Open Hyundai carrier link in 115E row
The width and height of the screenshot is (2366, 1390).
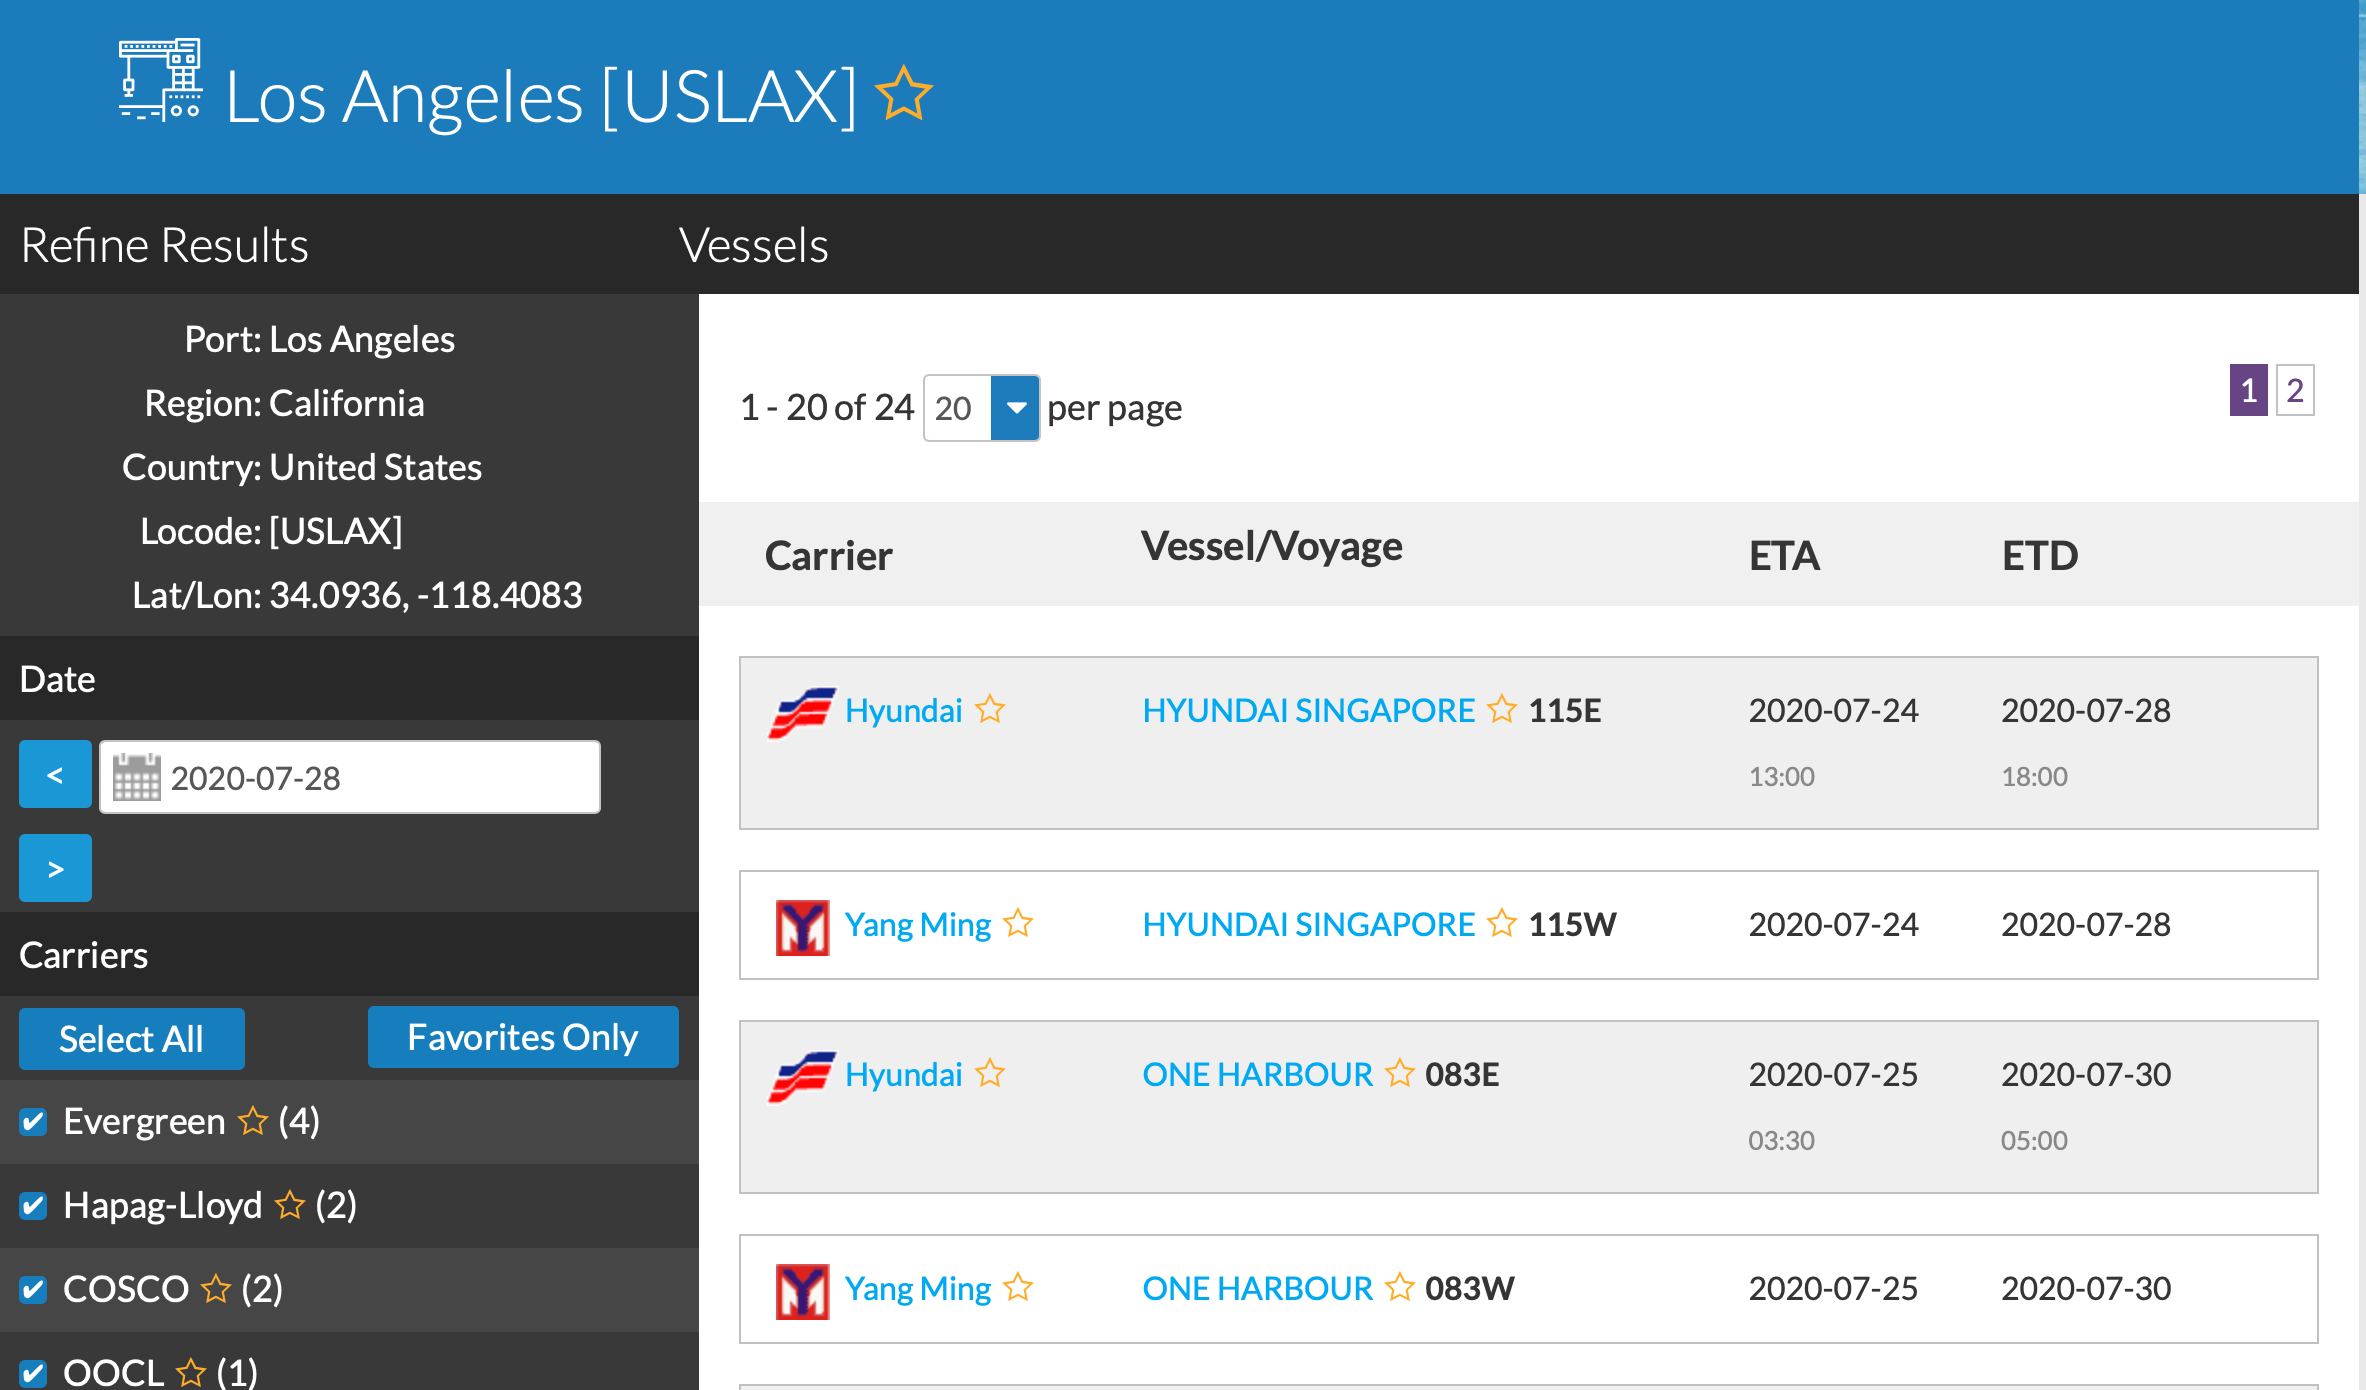click(903, 710)
